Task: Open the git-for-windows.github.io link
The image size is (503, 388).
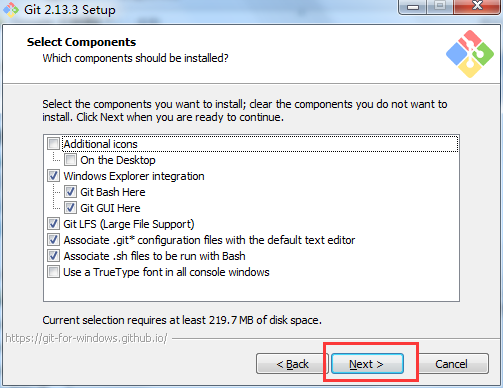Action: (x=86, y=338)
